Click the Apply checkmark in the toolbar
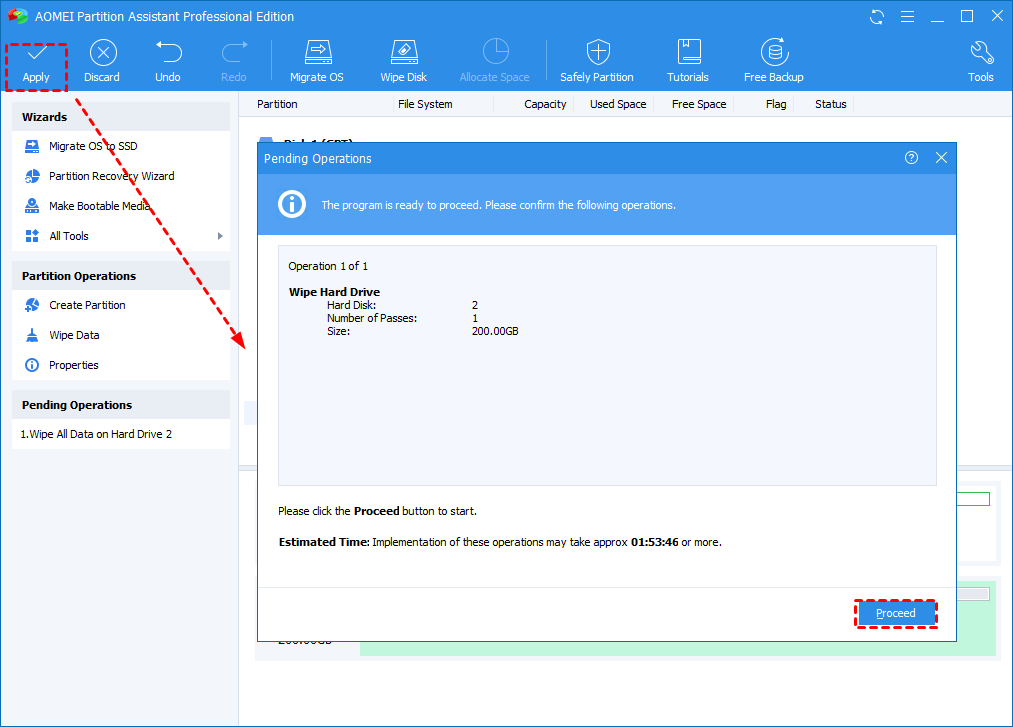This screenshot has width=1013, height=727. pos(36,53)
